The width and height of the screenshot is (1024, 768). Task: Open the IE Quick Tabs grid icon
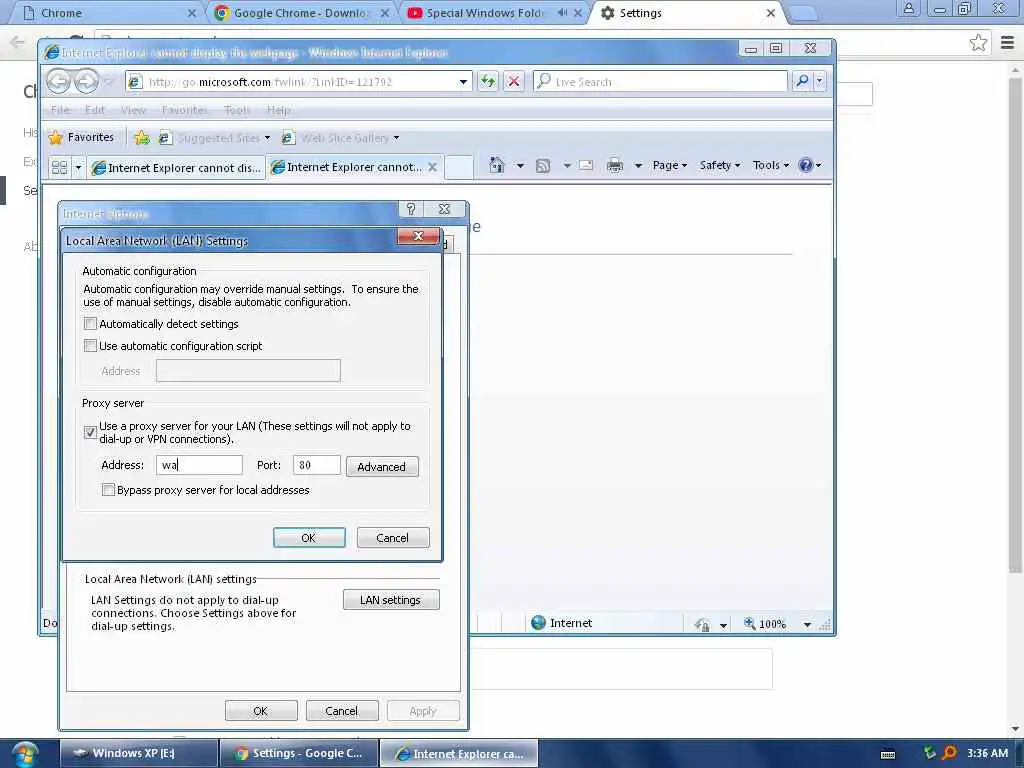[x=59, y=167]
